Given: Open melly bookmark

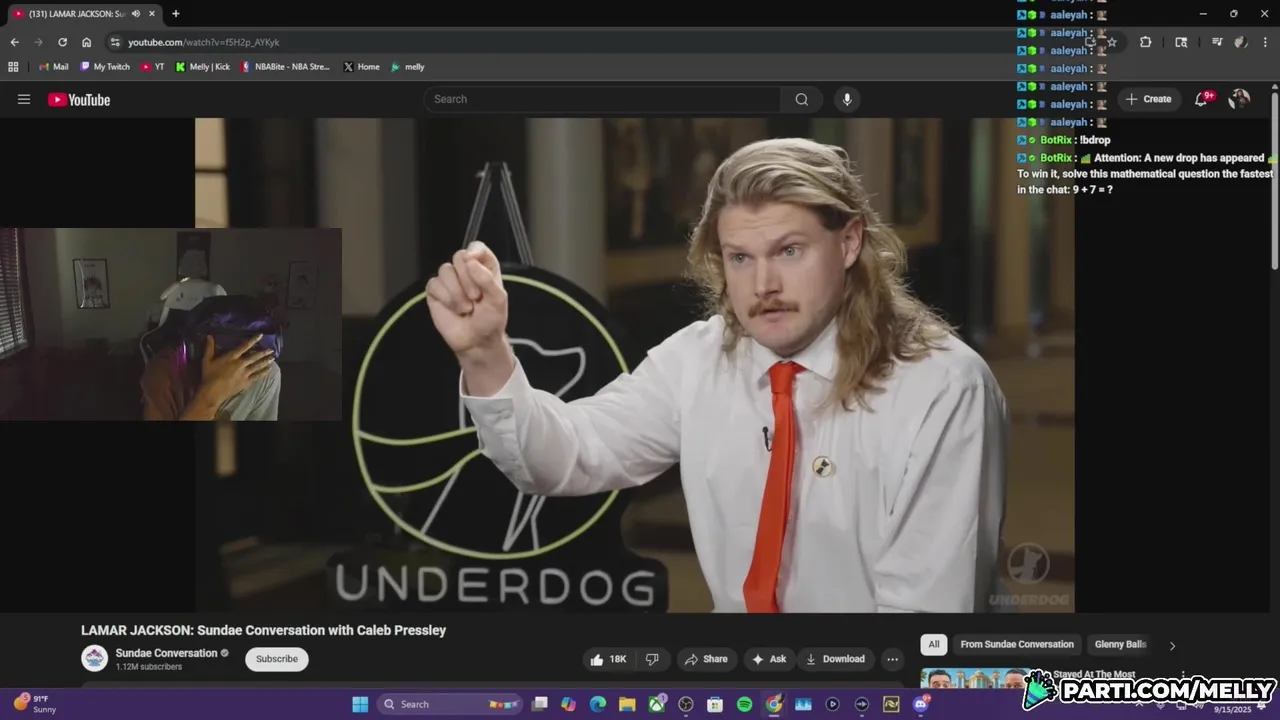Looking at the screenshot, I should click(408, 67).
